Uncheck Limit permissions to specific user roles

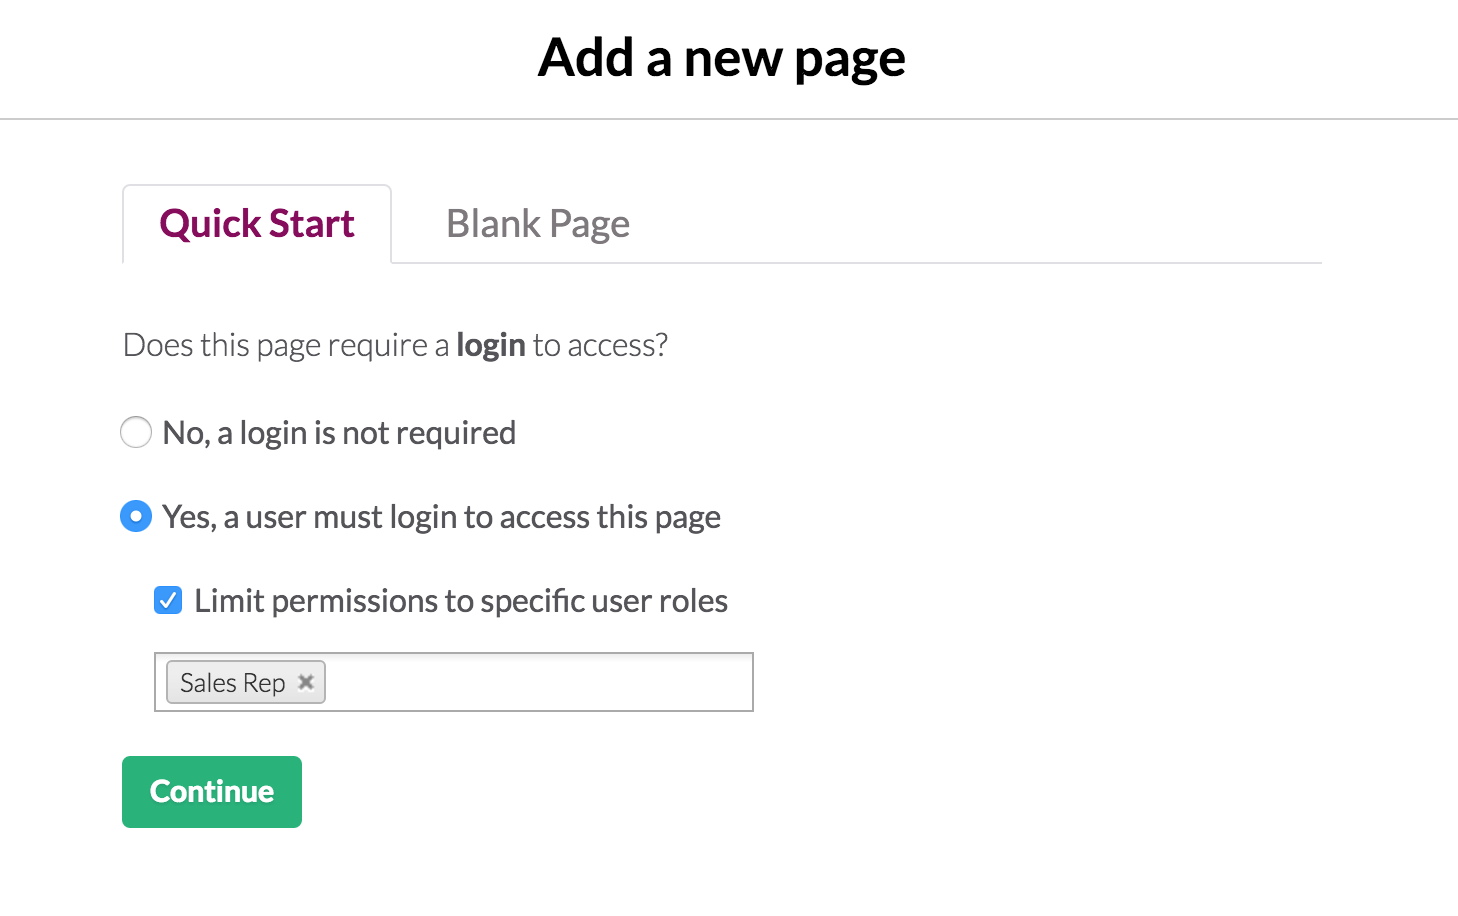pos(168,600)
